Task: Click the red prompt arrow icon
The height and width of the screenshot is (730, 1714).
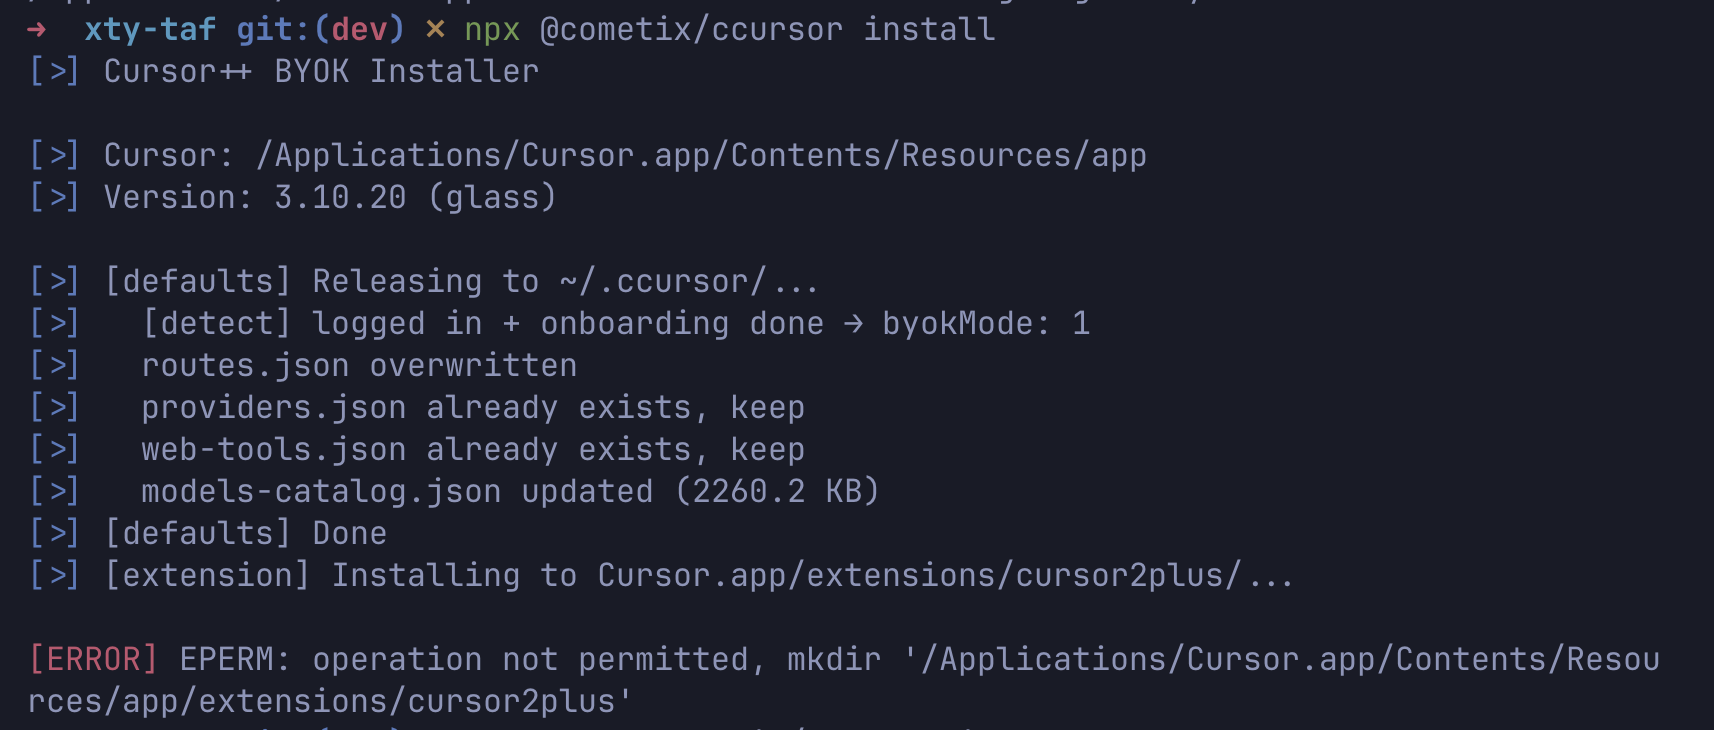Action: 37,30
